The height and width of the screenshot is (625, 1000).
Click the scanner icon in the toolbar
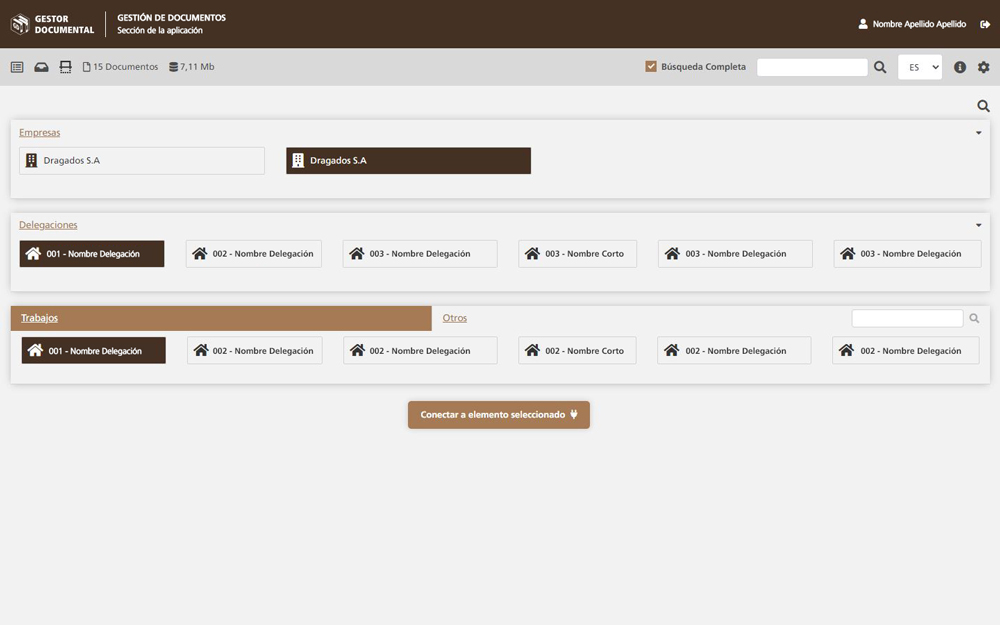[x=65, y=67]
